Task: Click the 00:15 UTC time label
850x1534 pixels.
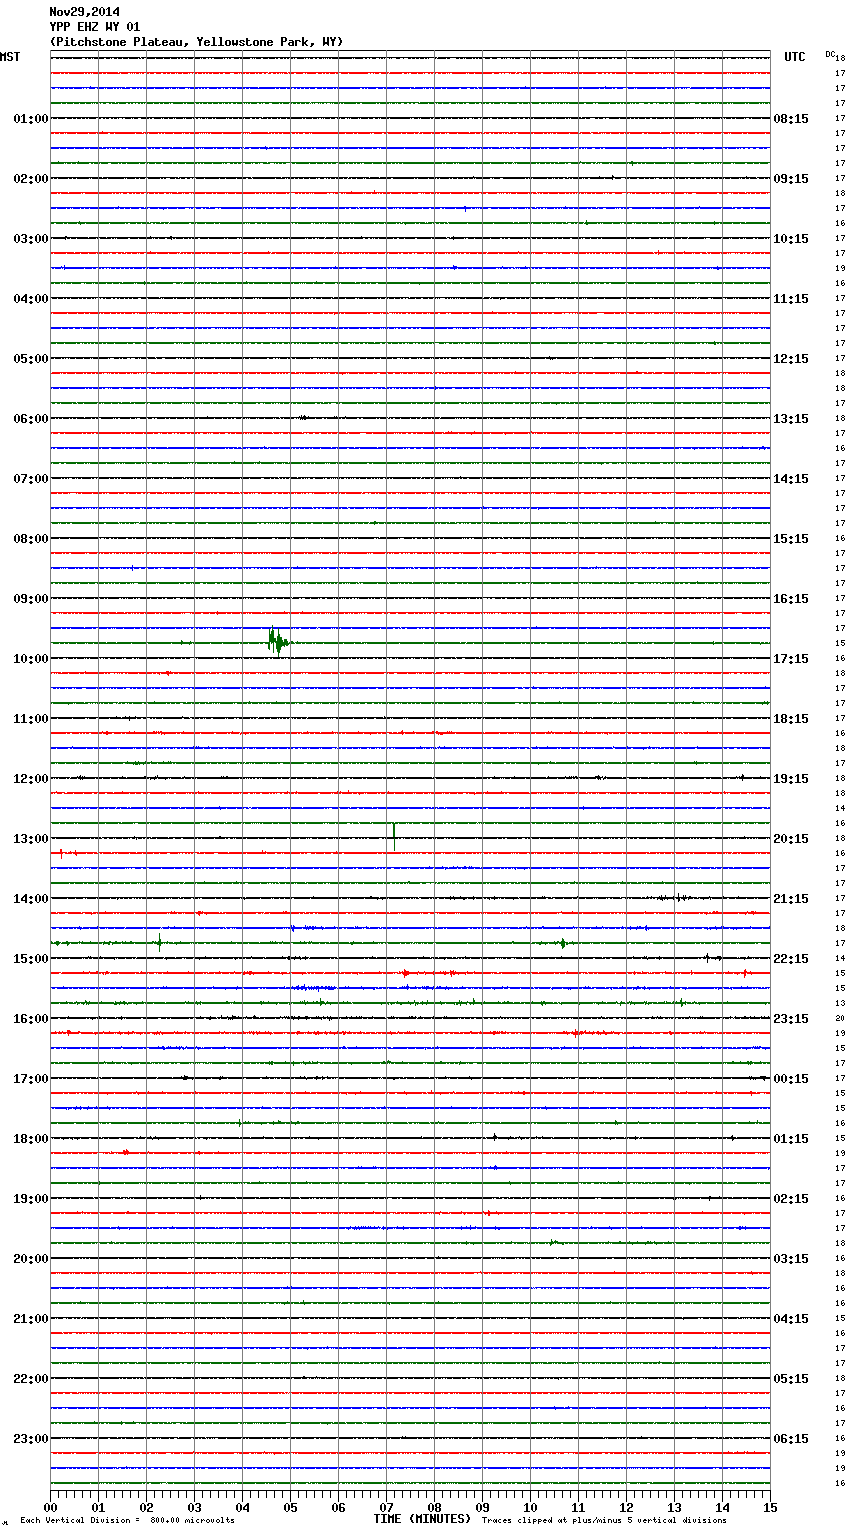Action: pyautogui.click(x=791, y=1079)
